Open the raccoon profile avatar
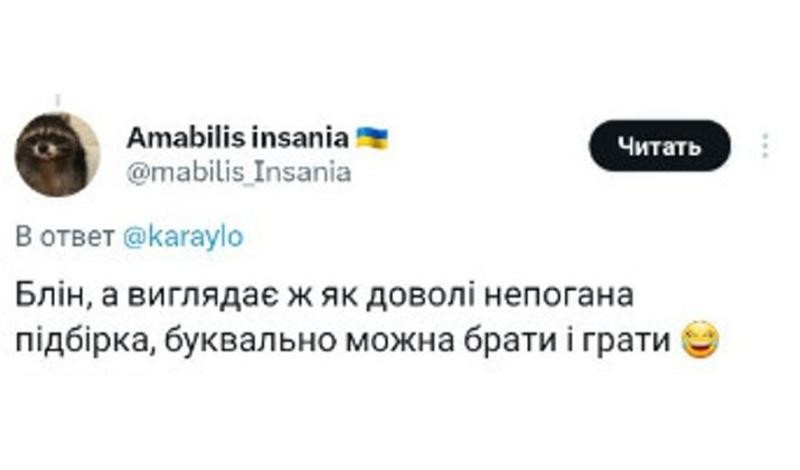Image resolution: width=800 pixels, height=470 pixels. pos(57,155)
